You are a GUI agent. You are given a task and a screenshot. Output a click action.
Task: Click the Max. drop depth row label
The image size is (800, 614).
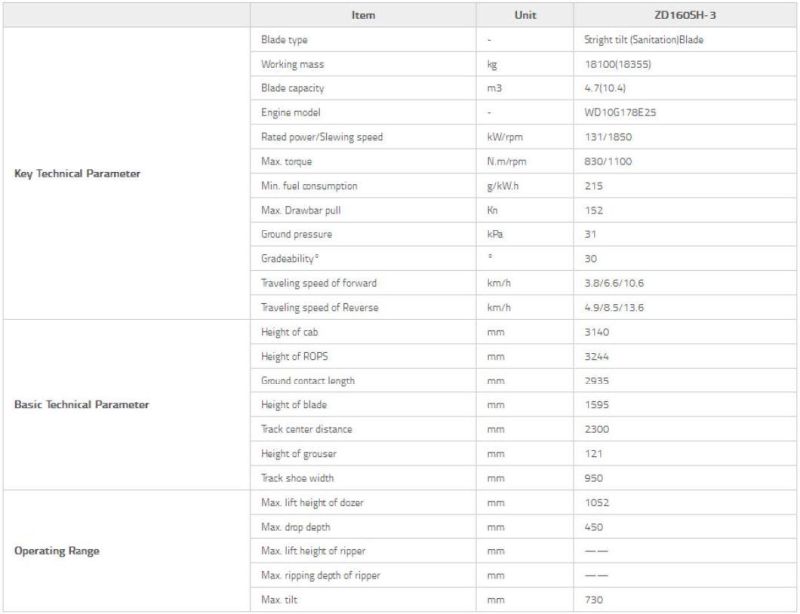pos(295,526)
